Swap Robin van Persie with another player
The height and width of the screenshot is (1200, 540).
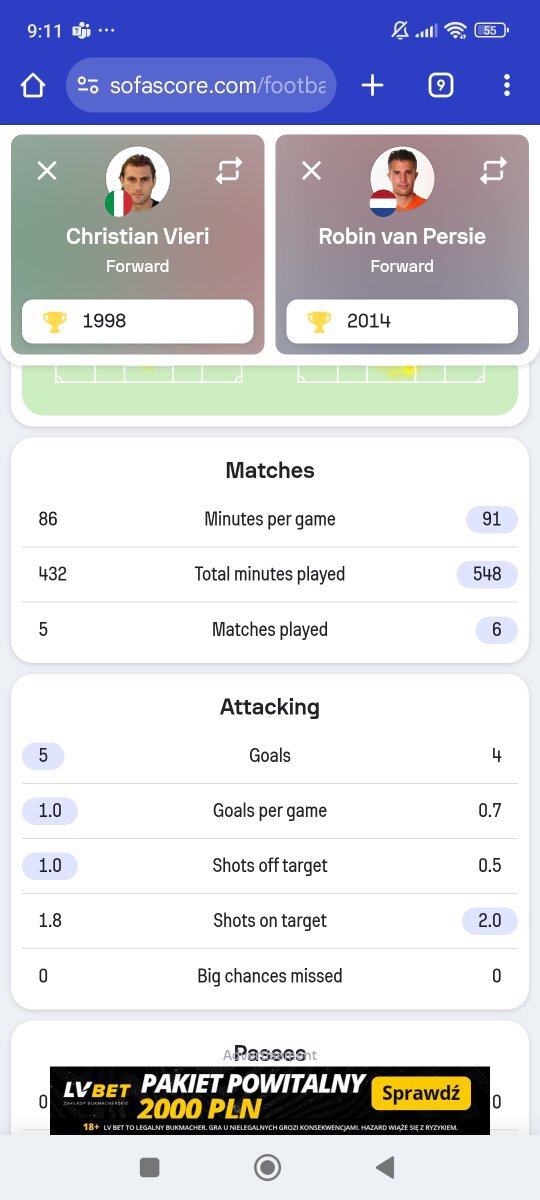(x=493, y=171)
